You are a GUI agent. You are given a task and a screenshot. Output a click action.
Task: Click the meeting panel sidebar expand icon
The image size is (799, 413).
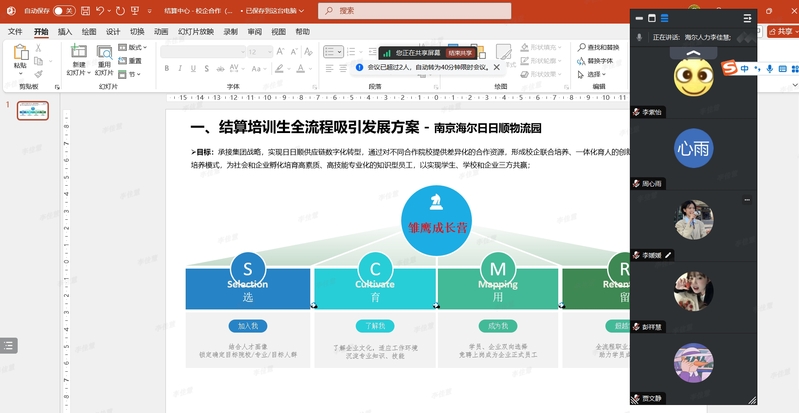[748, 18]
